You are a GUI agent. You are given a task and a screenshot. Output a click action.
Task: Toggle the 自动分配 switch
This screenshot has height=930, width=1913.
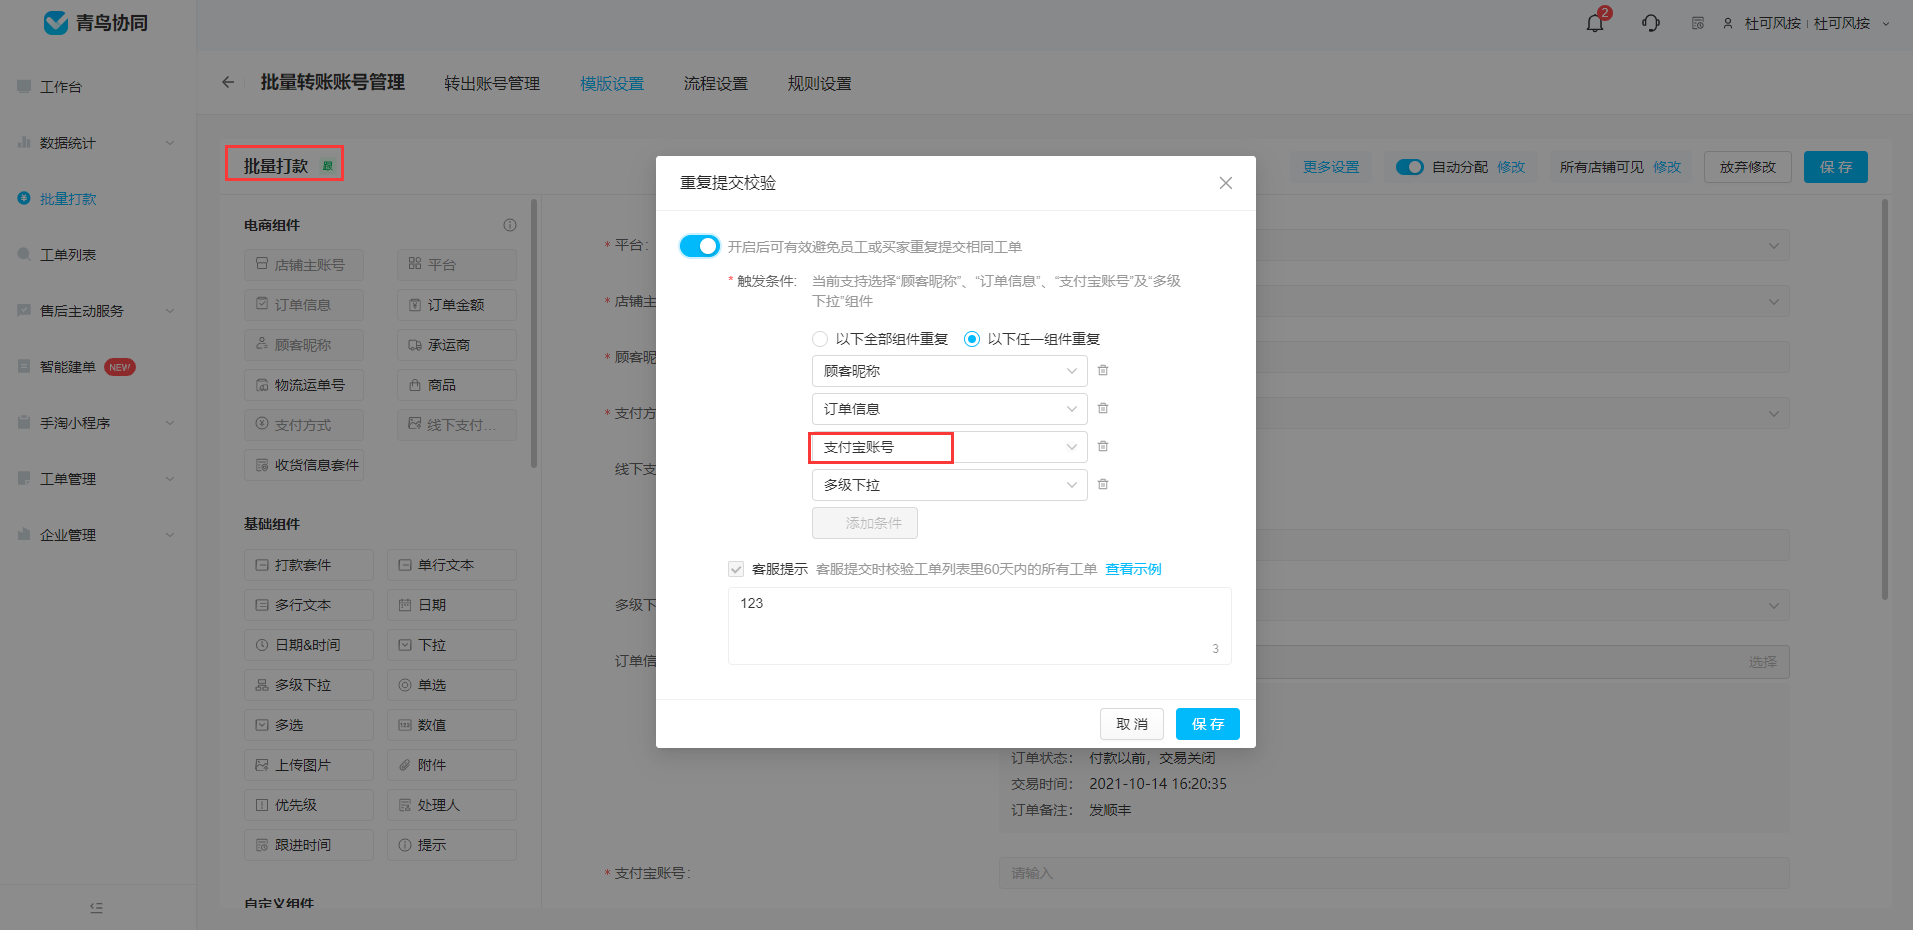tap(1409, 167)
